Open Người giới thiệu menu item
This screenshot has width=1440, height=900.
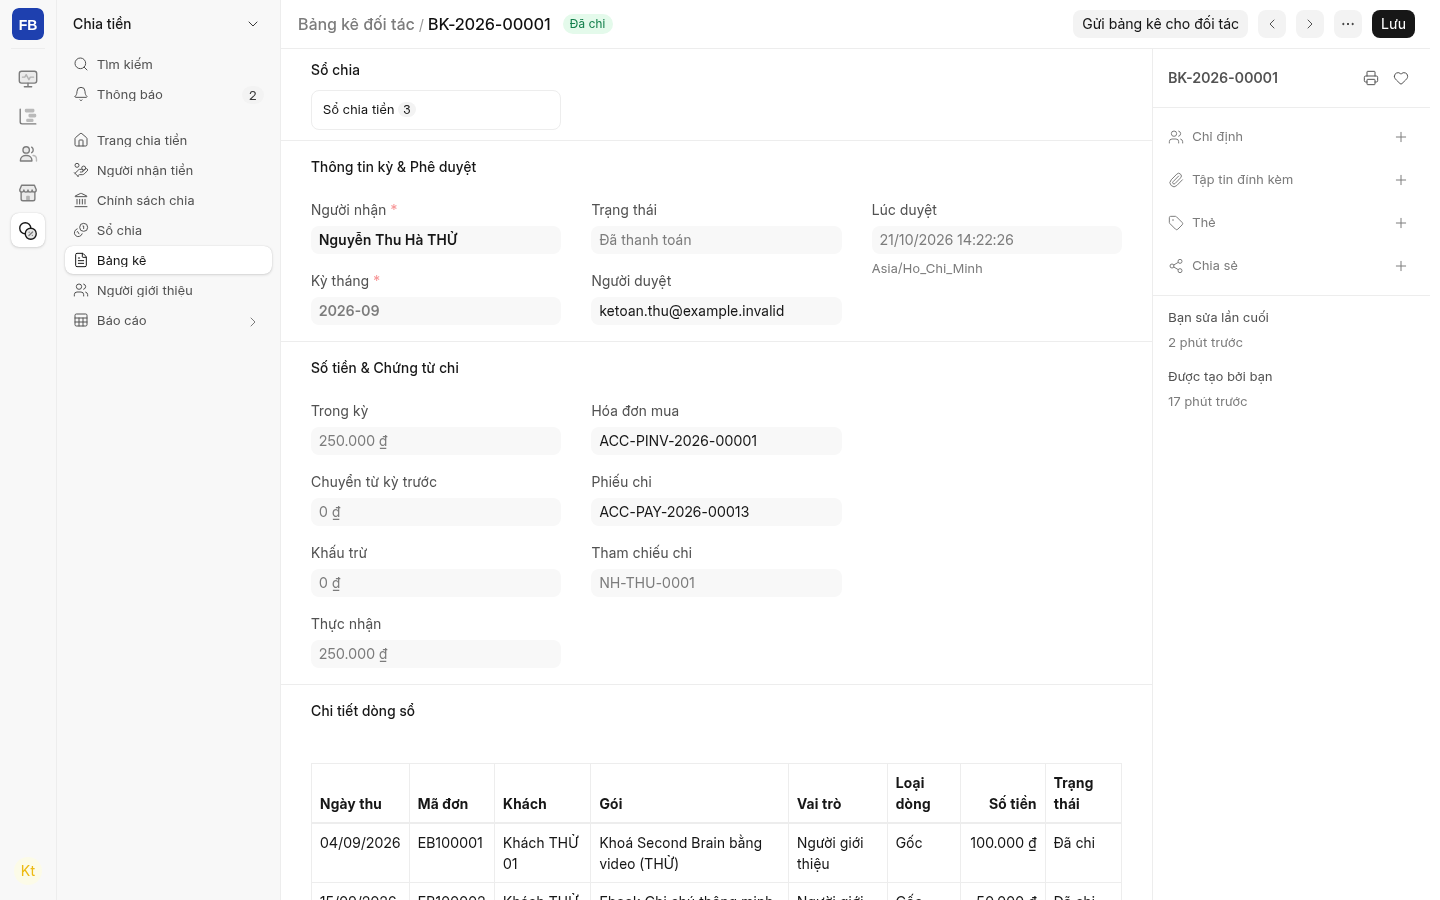click(168, 291)
